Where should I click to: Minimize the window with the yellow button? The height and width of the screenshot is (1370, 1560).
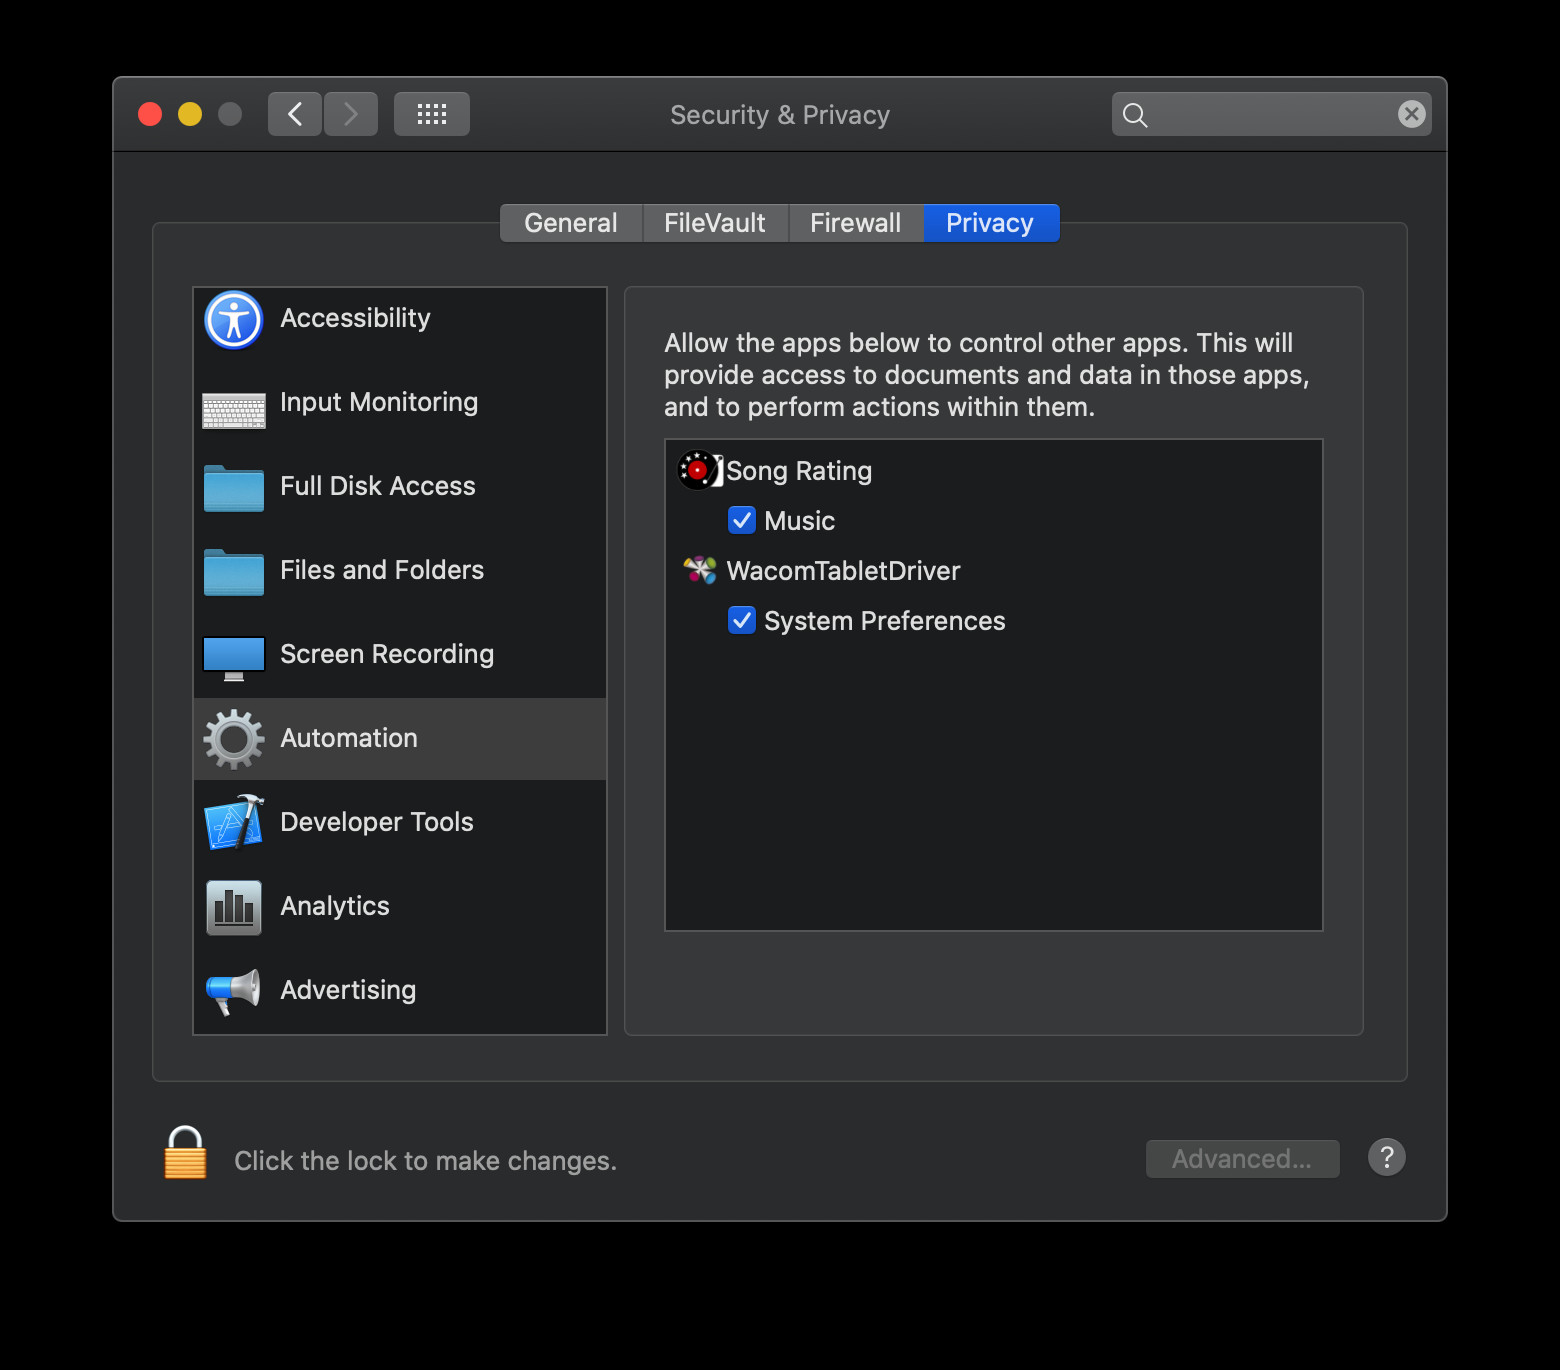[x=190, y=114]
